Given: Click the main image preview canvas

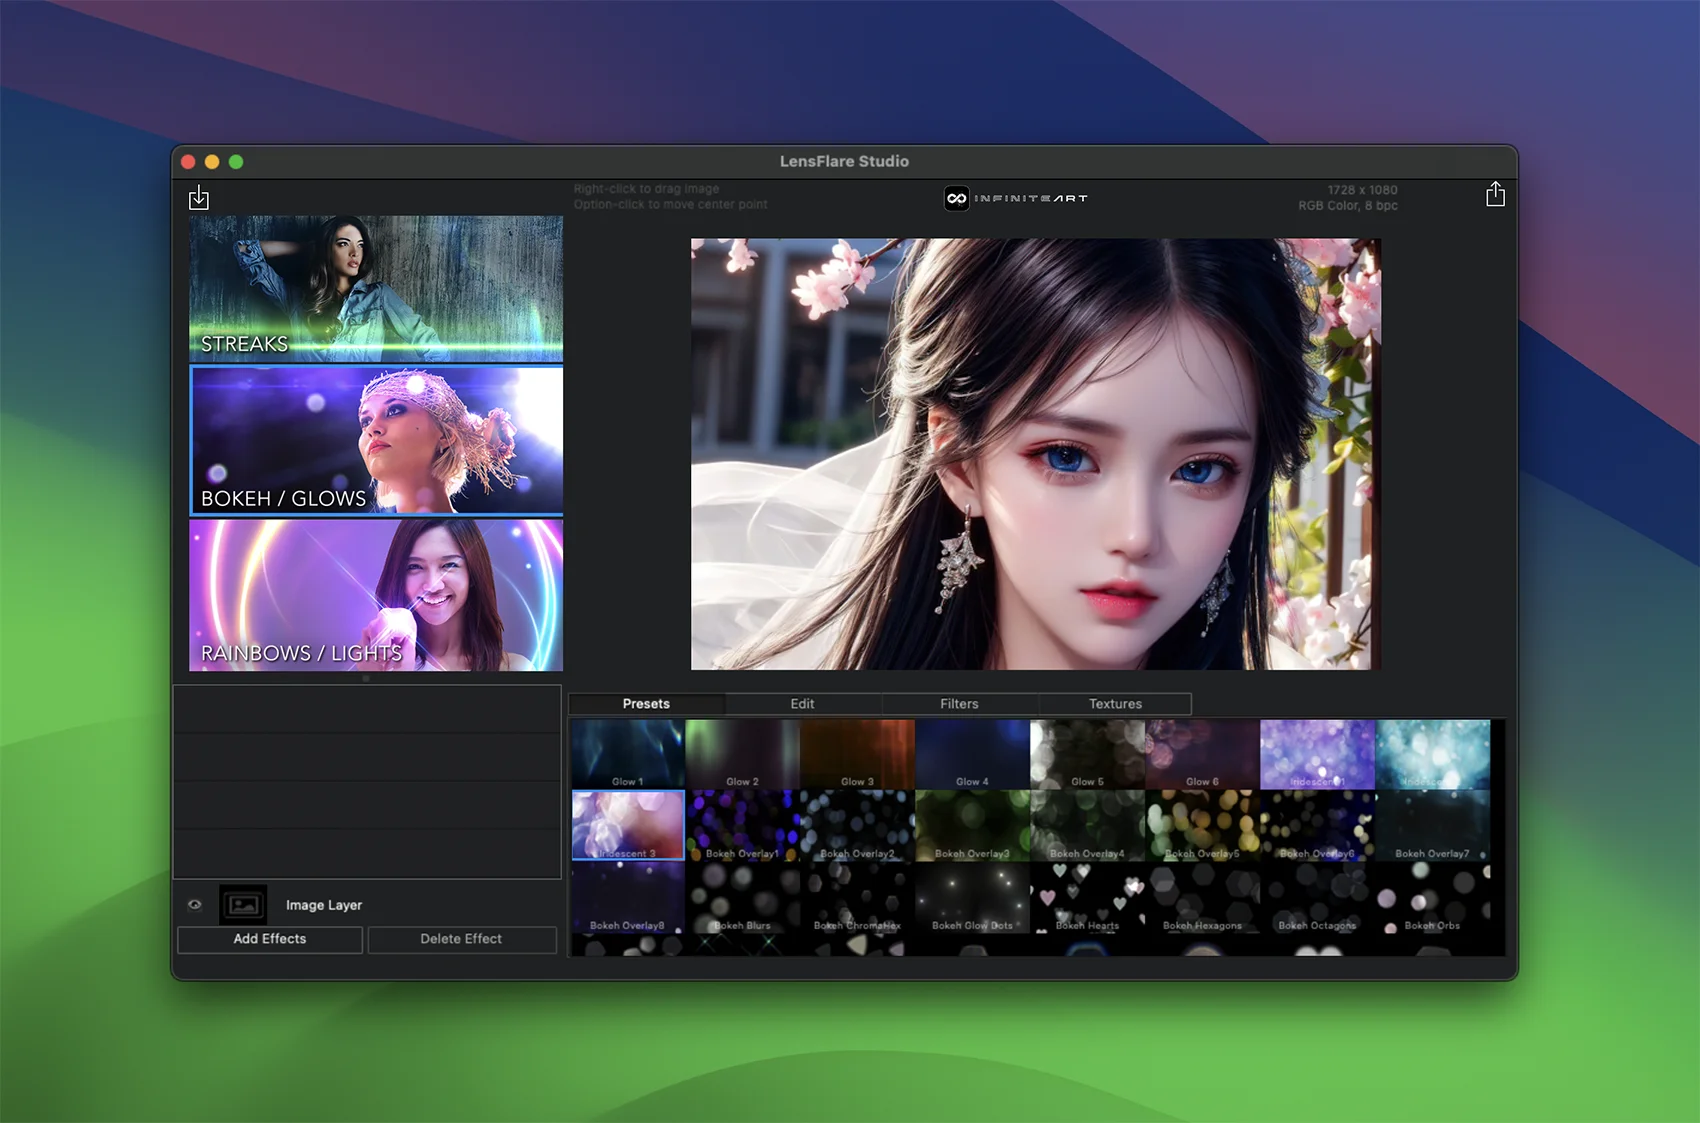Looking at the screenshot, I should [x=1036, y=454].
